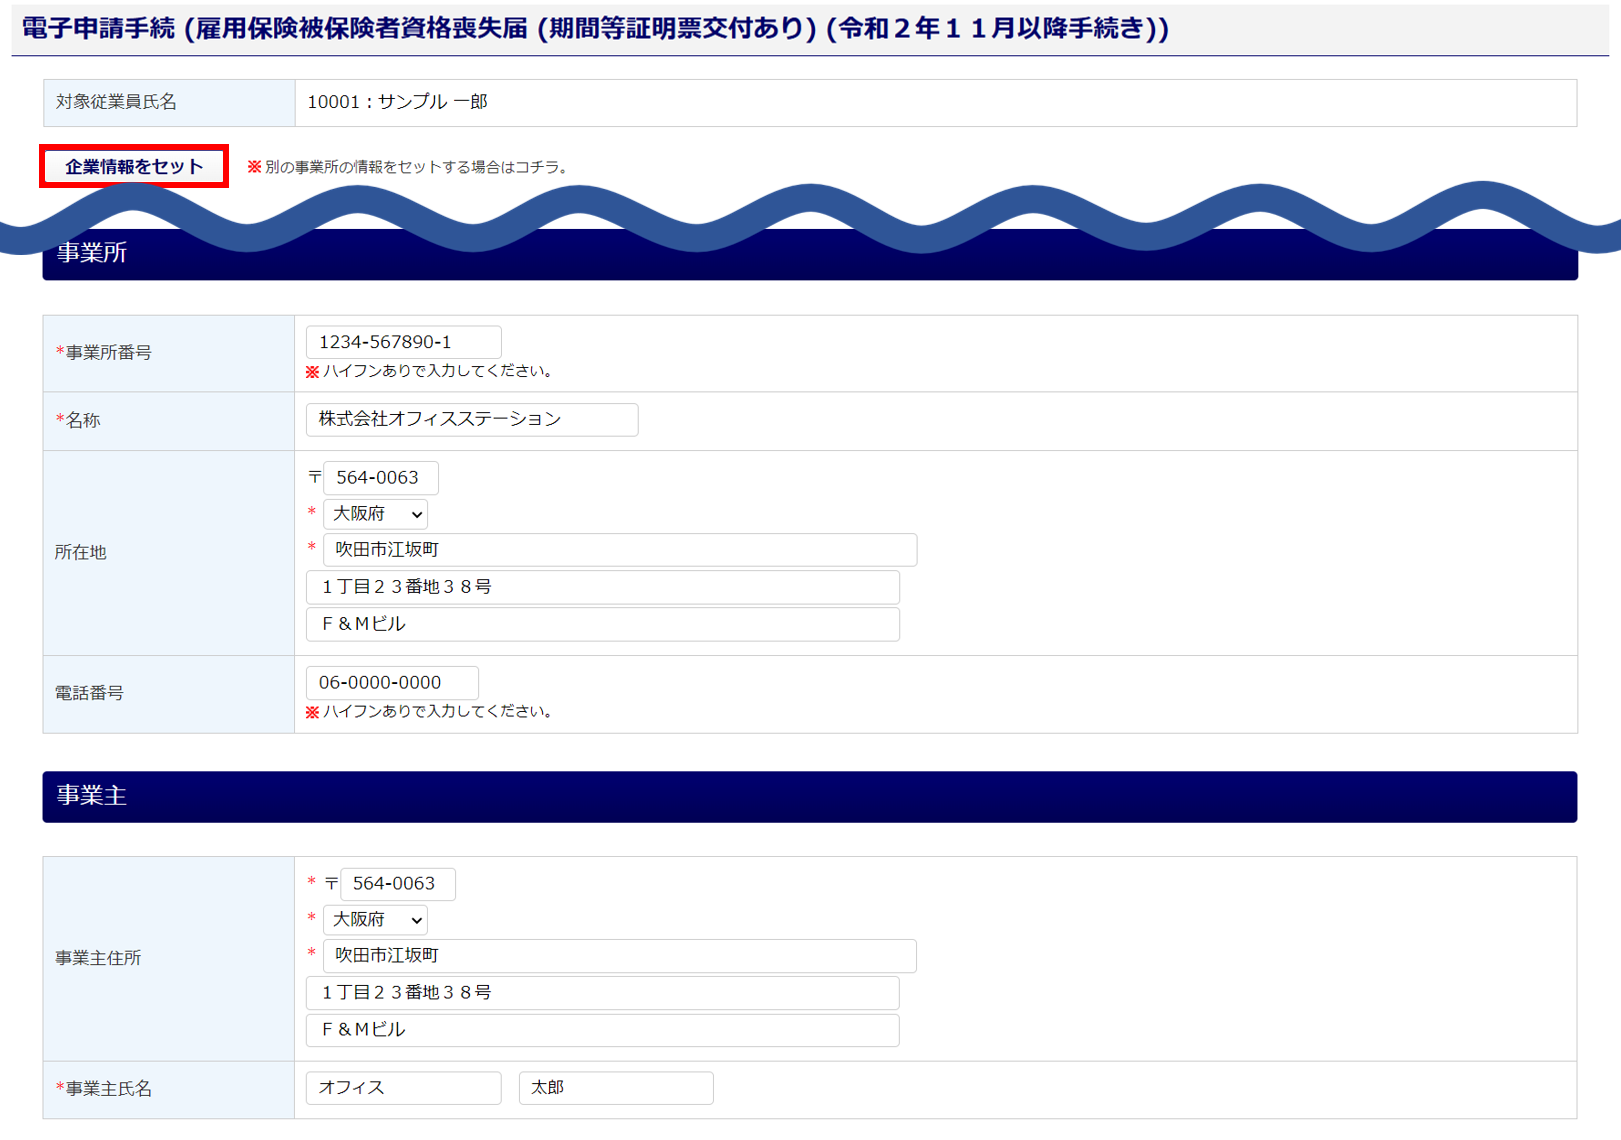Click the employee name 10001：サンプル 一郎
Viewport: 1621px width, 1140px height.
tap(397, 102)
